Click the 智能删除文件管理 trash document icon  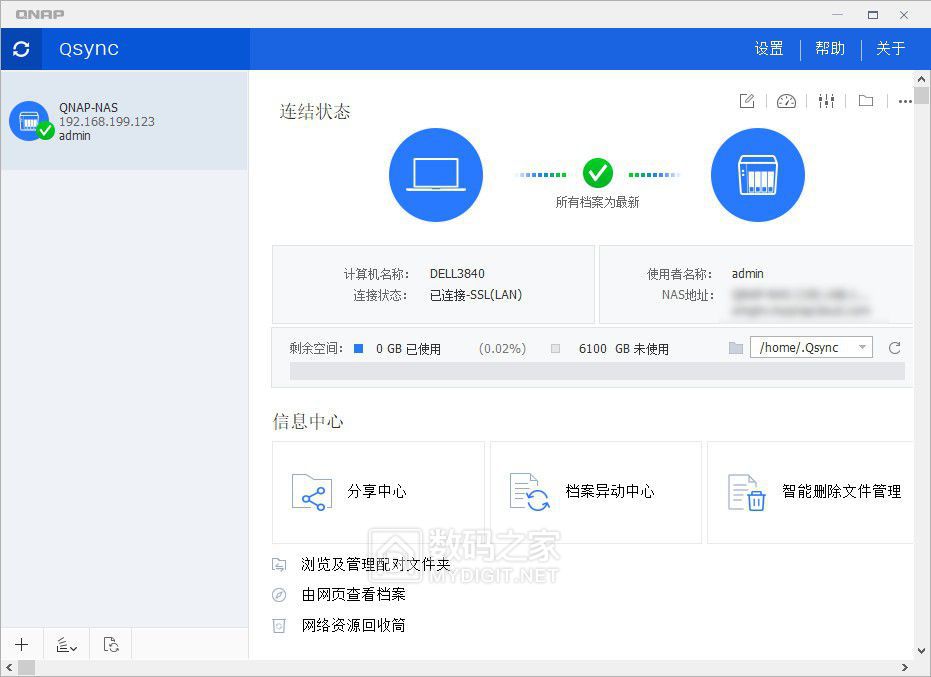pyautogui.click(x=746, y=491)
